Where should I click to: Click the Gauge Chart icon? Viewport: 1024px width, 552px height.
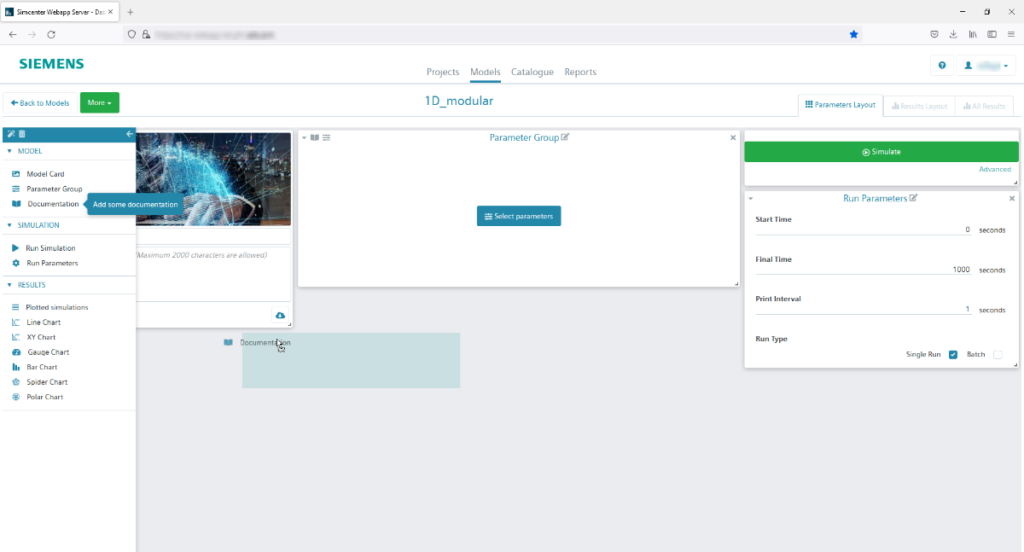click(x=16, y=352)
